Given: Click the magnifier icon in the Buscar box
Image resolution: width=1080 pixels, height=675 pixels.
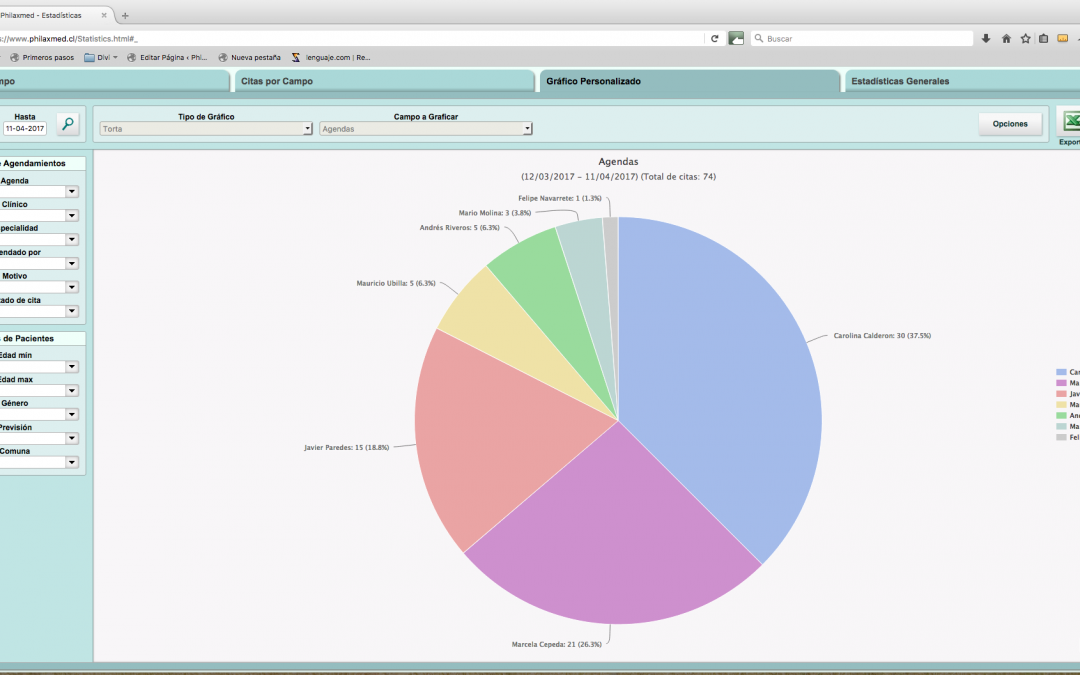Looking at the screenshot, I should click(x=759, y=39).
